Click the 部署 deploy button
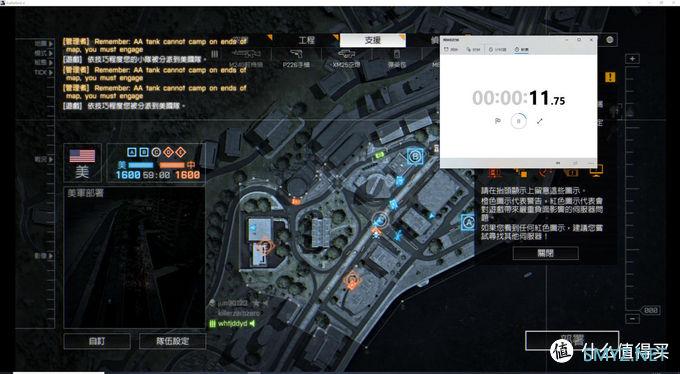680x374 pixels. pos(572,340)
